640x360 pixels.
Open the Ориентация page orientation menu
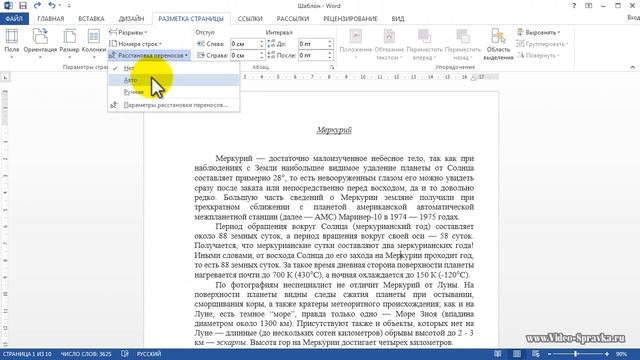(40, 44)
